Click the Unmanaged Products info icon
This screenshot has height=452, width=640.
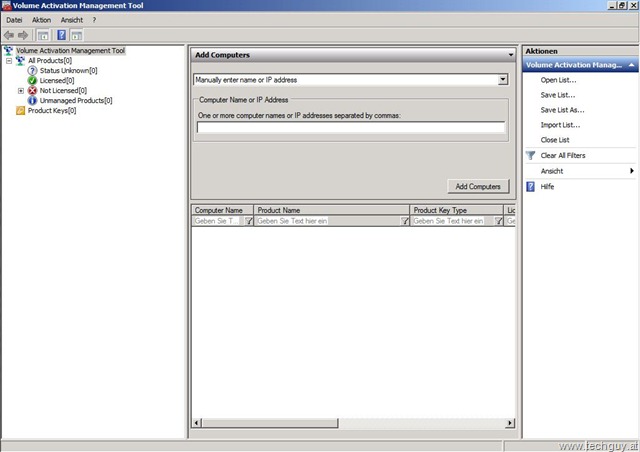32,100
